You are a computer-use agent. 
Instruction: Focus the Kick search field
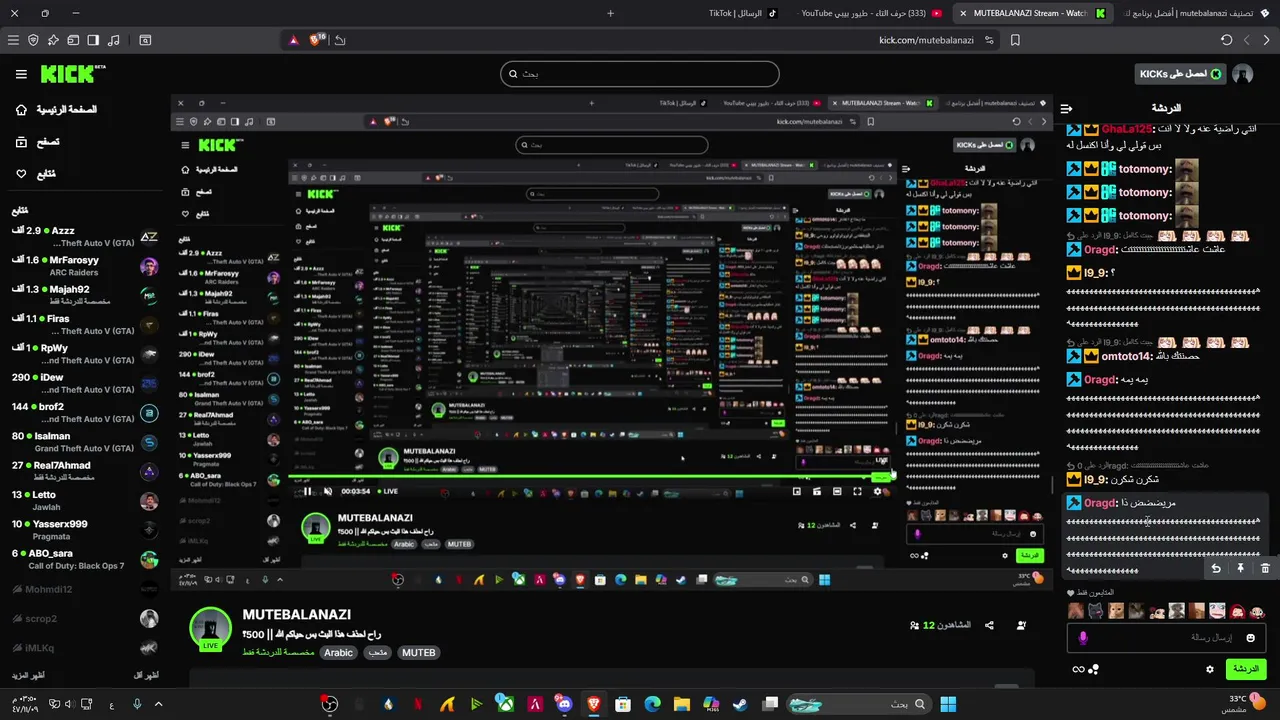coord(640,74)
